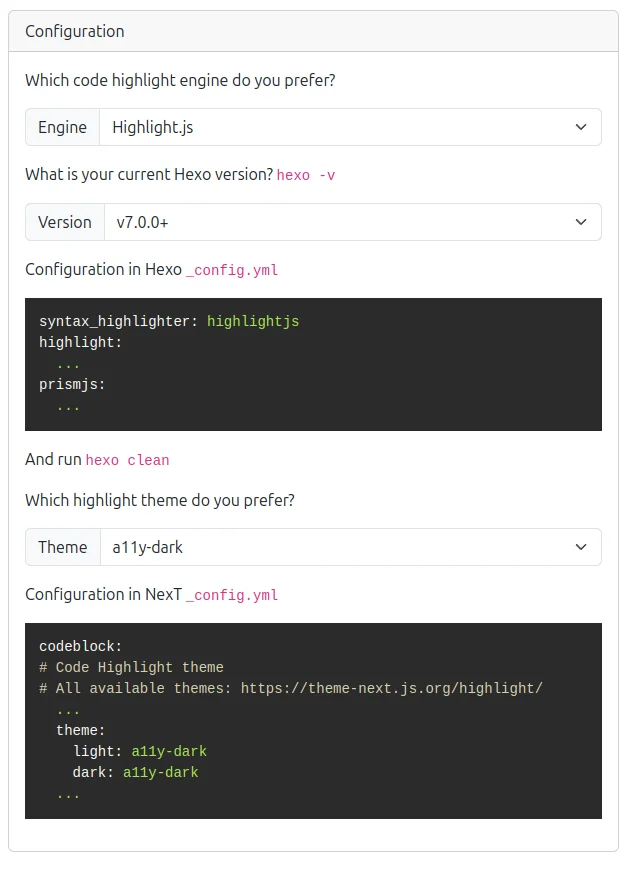Viewport: 631px width, 869px height.
Task: Click the 'light: a11y-dark' code line
Action: (x=140, y=752)
